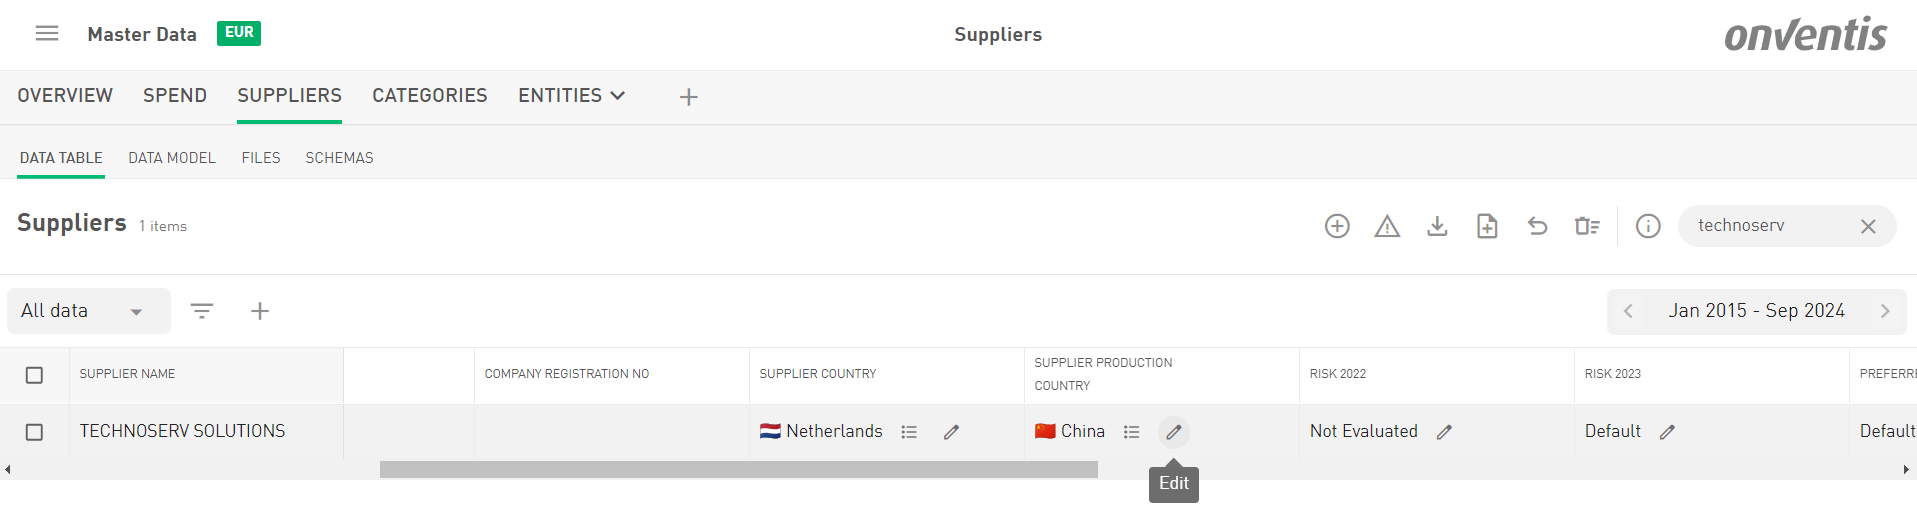Open the hamburger navigation menu
The image size is (1917, 521).
click(47, 34)
